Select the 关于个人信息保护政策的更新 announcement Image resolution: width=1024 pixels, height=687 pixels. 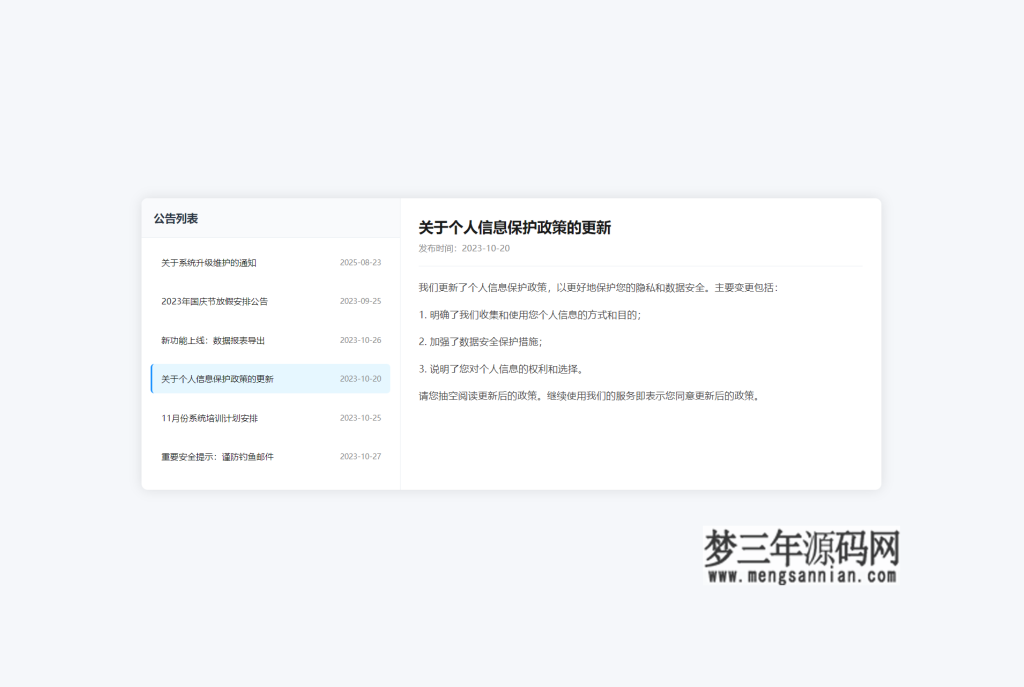(x=218, y=379)
